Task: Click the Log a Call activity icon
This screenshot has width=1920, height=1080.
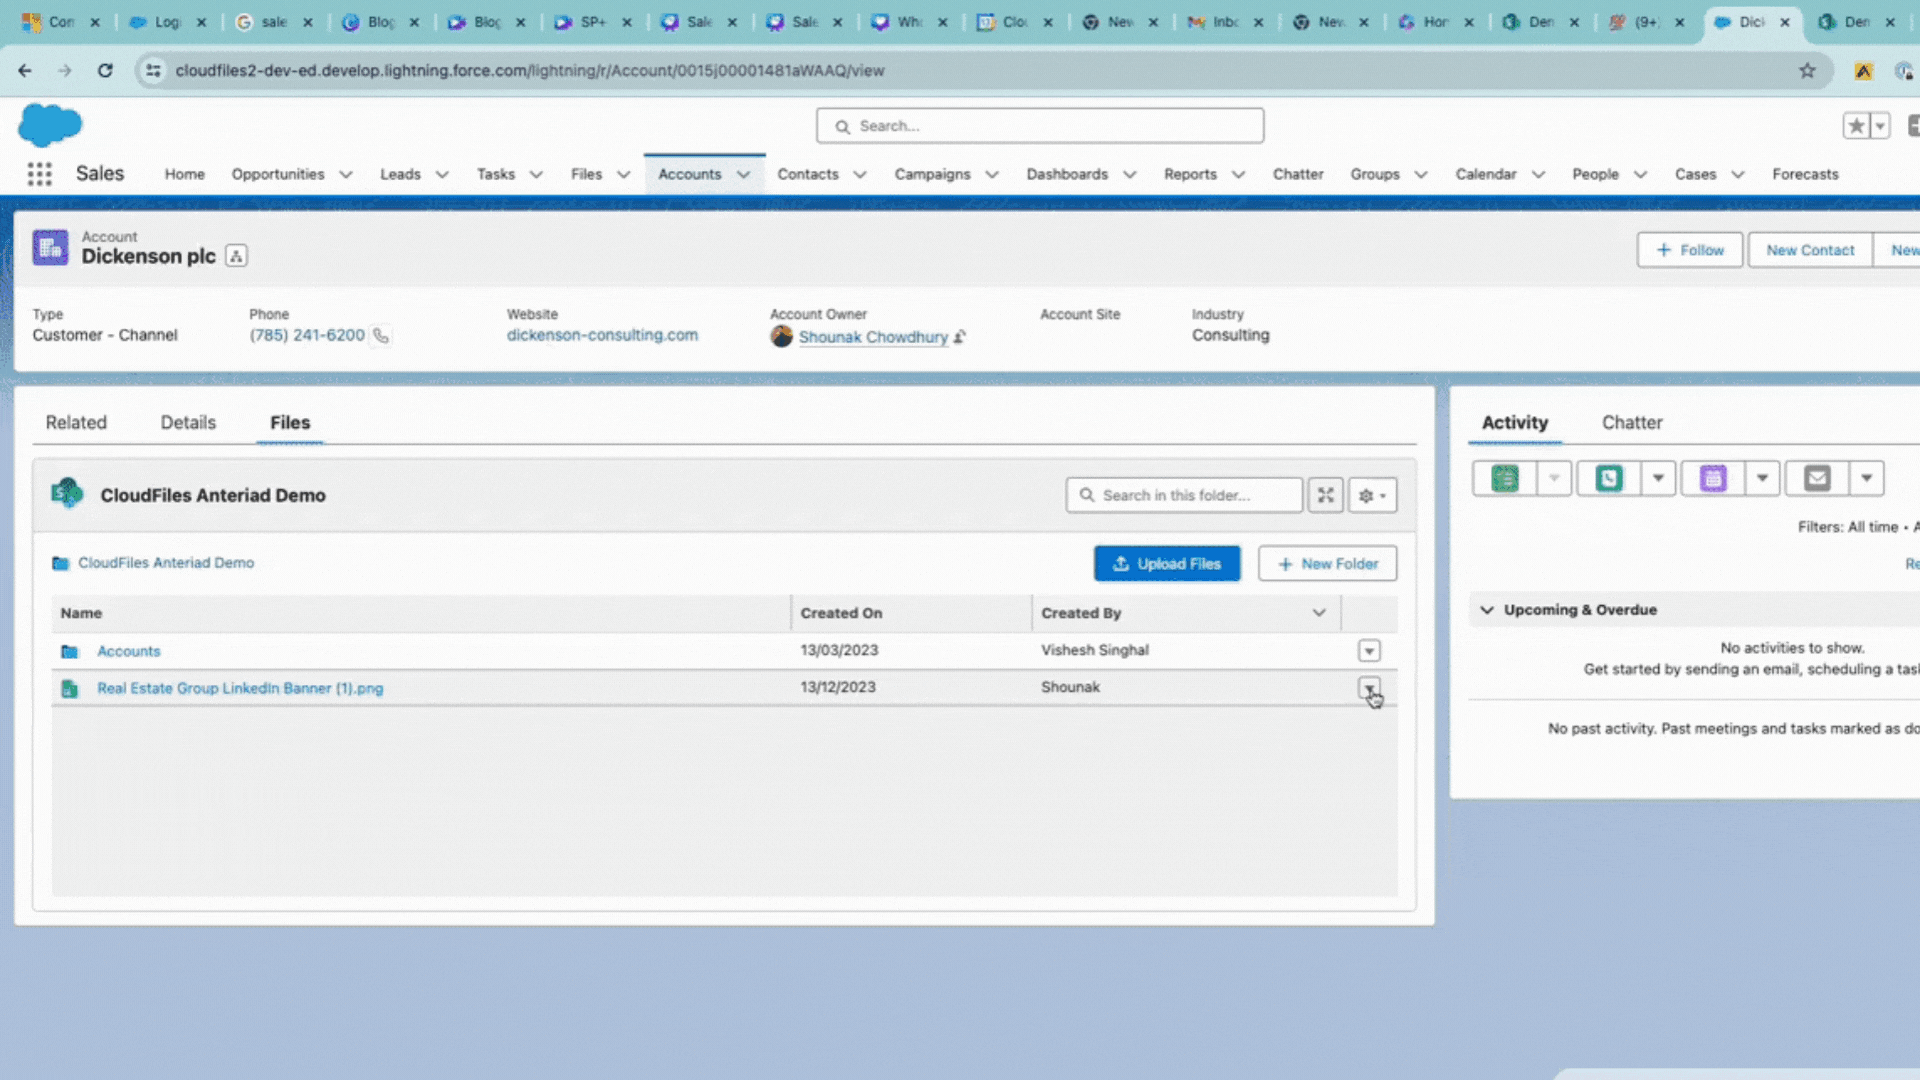Action: click(x=1609, y=478)
